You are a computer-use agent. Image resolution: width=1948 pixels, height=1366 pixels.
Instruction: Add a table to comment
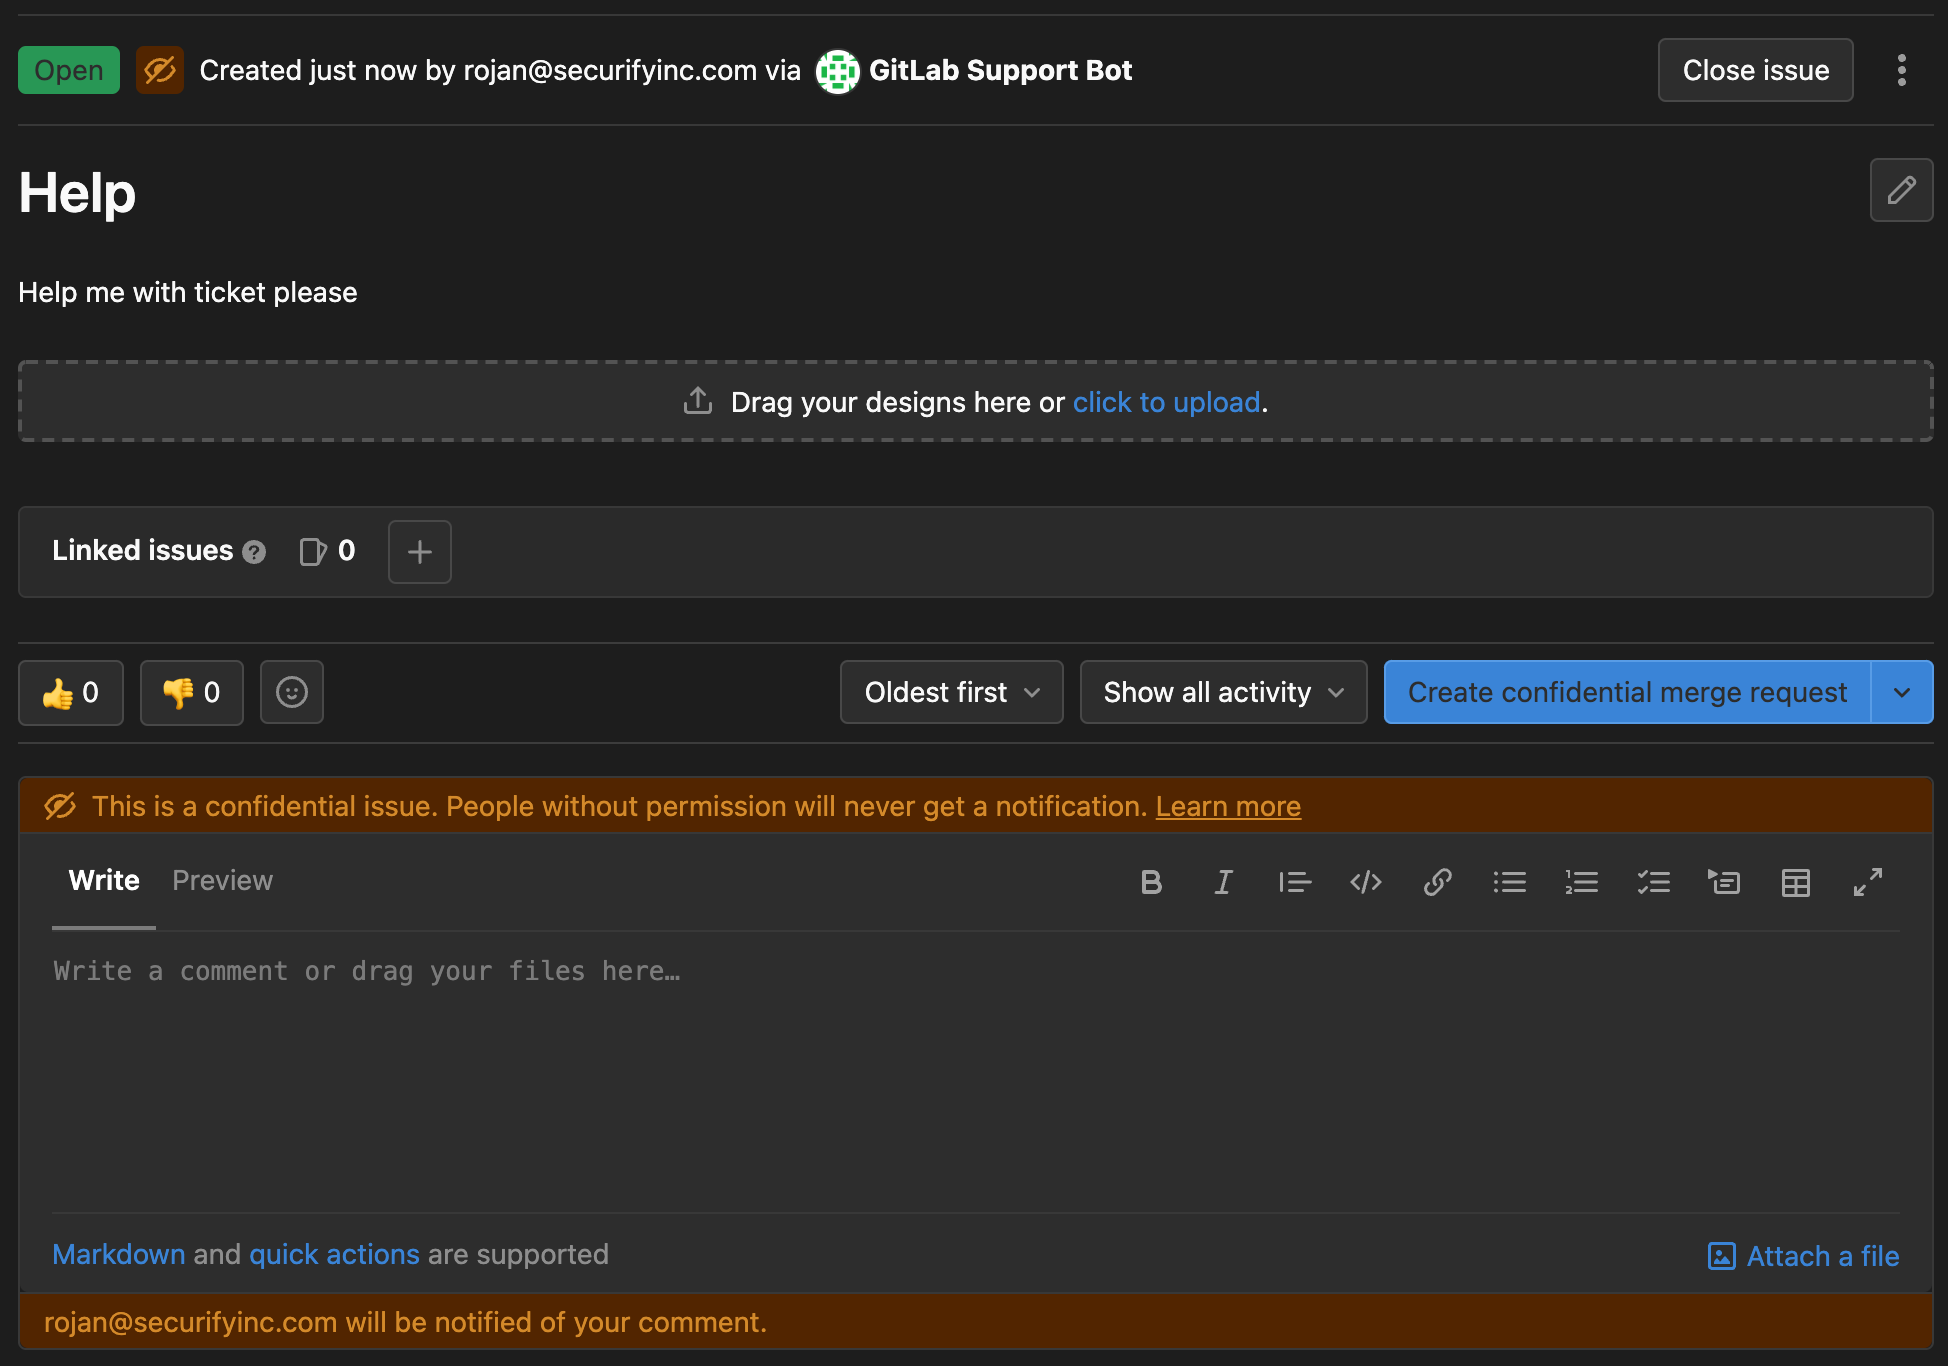pyautogui.click(x=1796, y=882)
